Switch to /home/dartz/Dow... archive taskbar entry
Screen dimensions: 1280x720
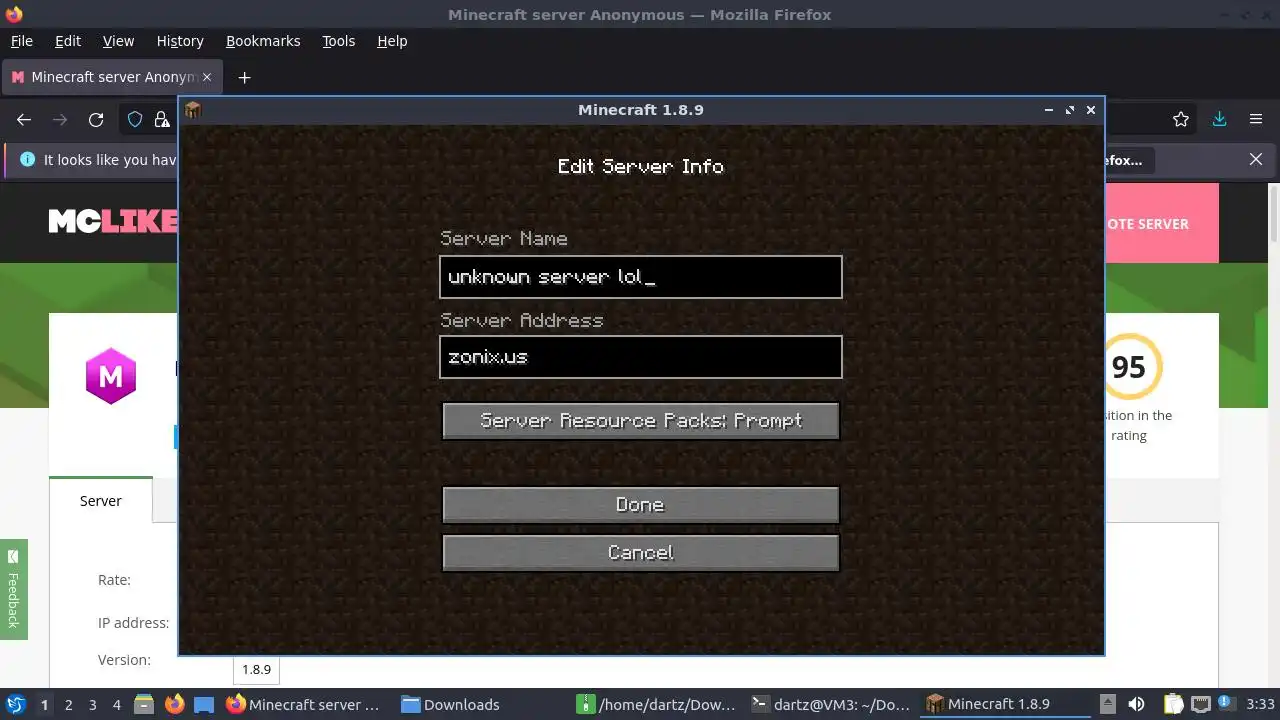pos(658,705)
